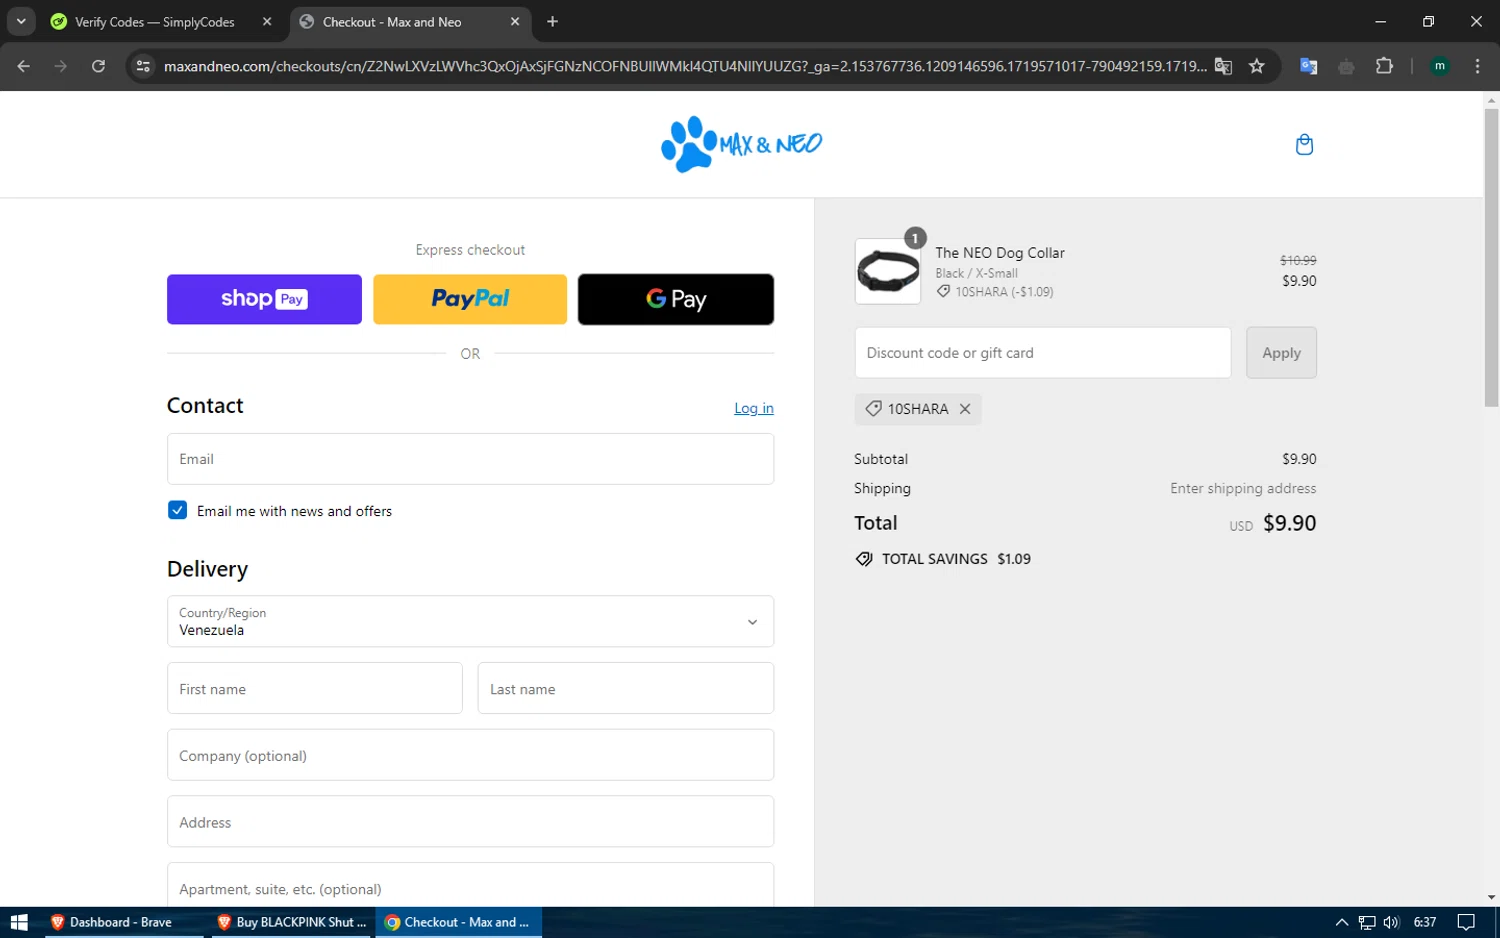This screenshot has height=938, width=1500.
Task: Go forward in browser history
Action: tap(61, 66)
